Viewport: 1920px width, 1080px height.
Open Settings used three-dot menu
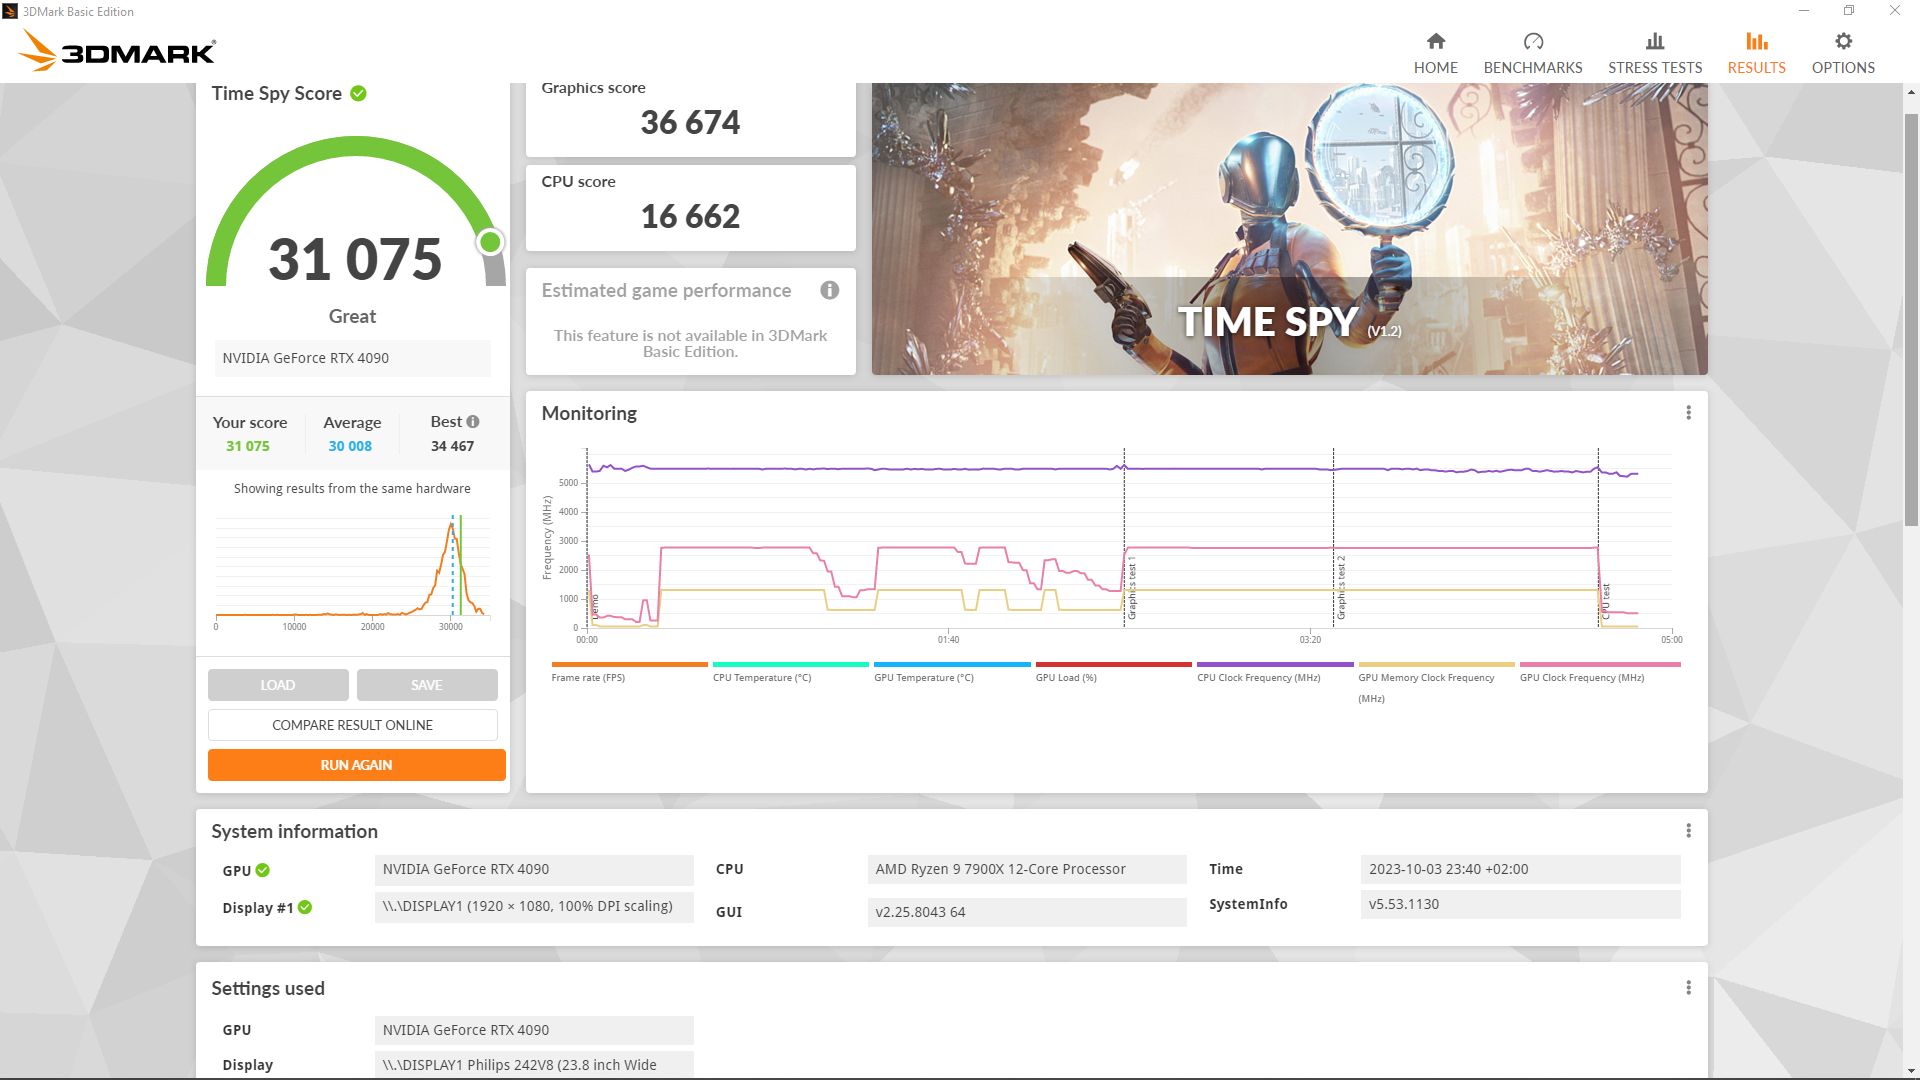1688,988
